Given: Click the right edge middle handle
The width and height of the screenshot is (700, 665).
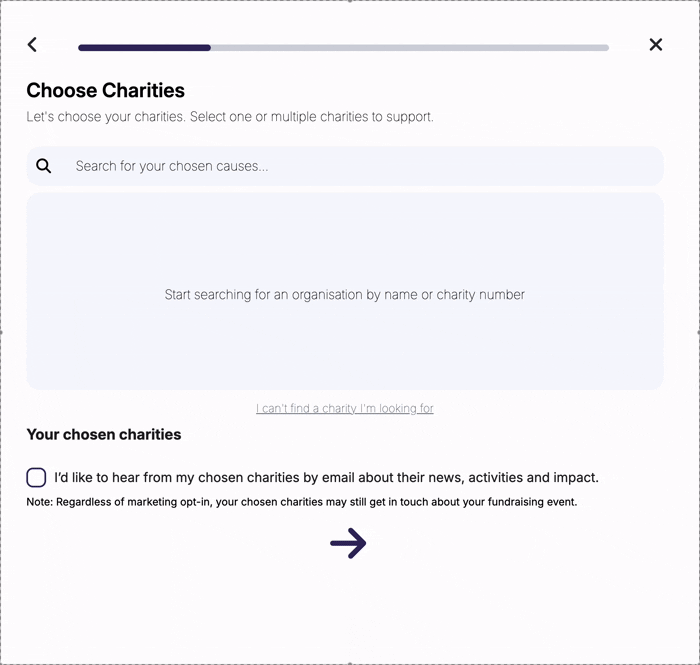Looking at the screenshot, I should (x=698, y=331).
